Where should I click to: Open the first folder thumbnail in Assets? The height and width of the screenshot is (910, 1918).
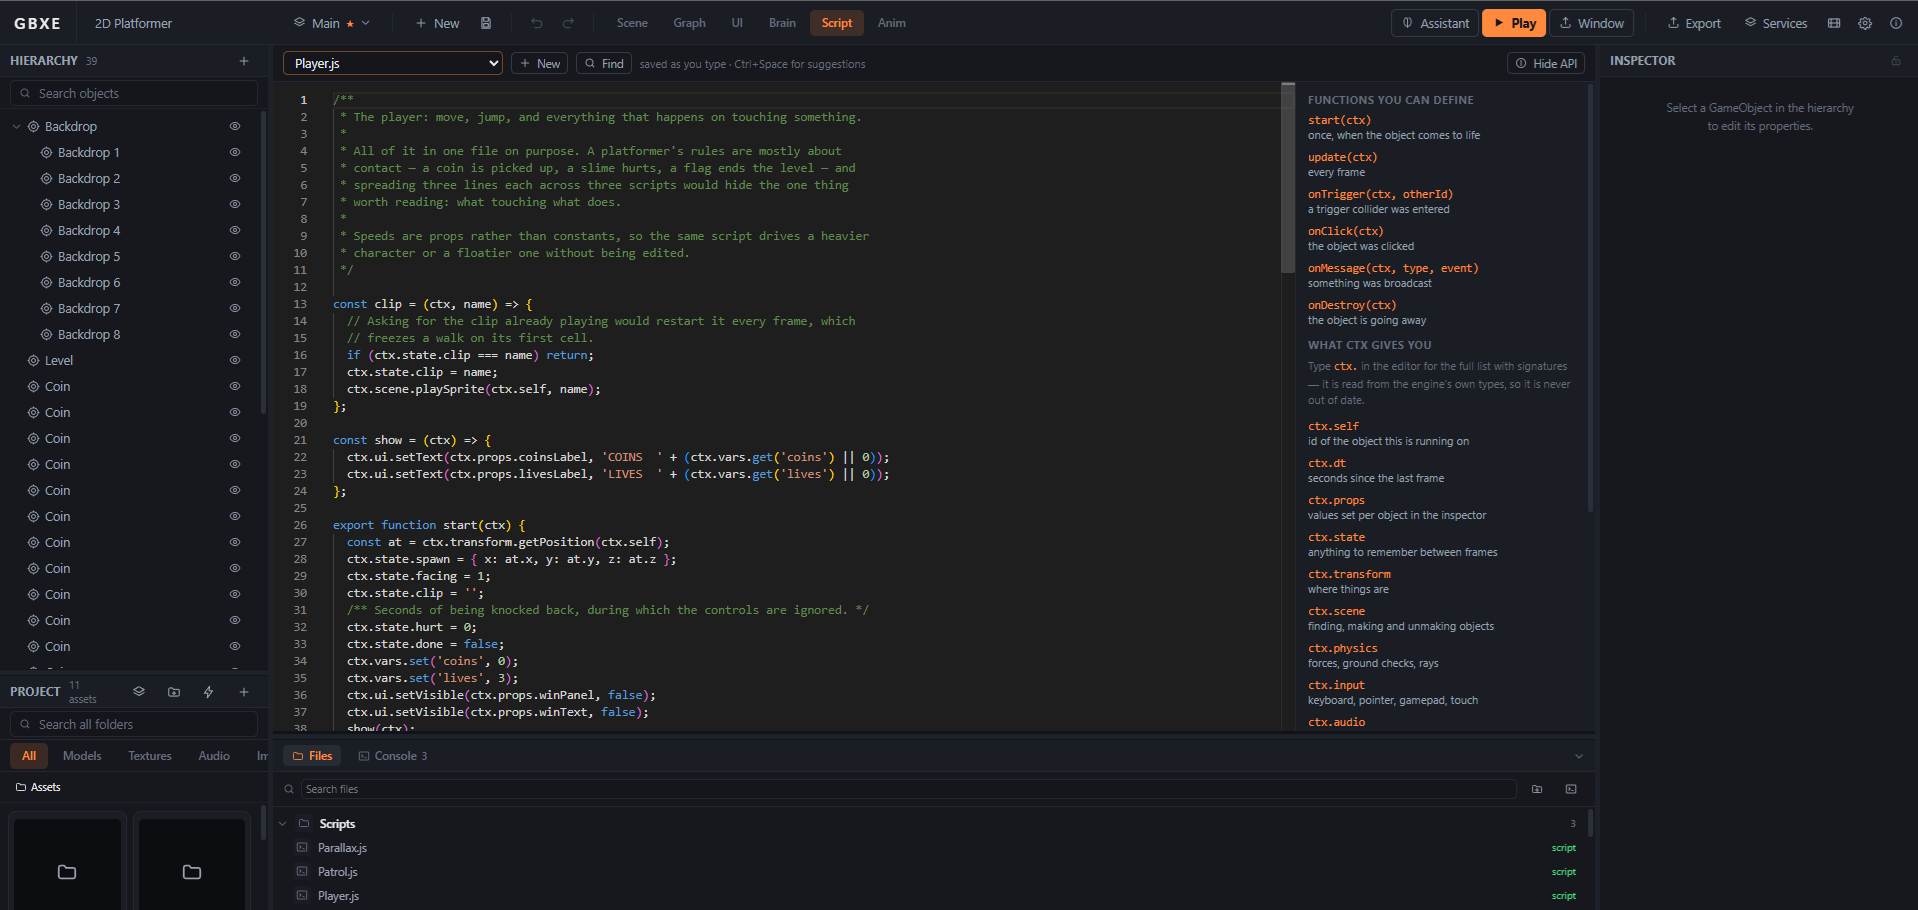click(67, 866)
